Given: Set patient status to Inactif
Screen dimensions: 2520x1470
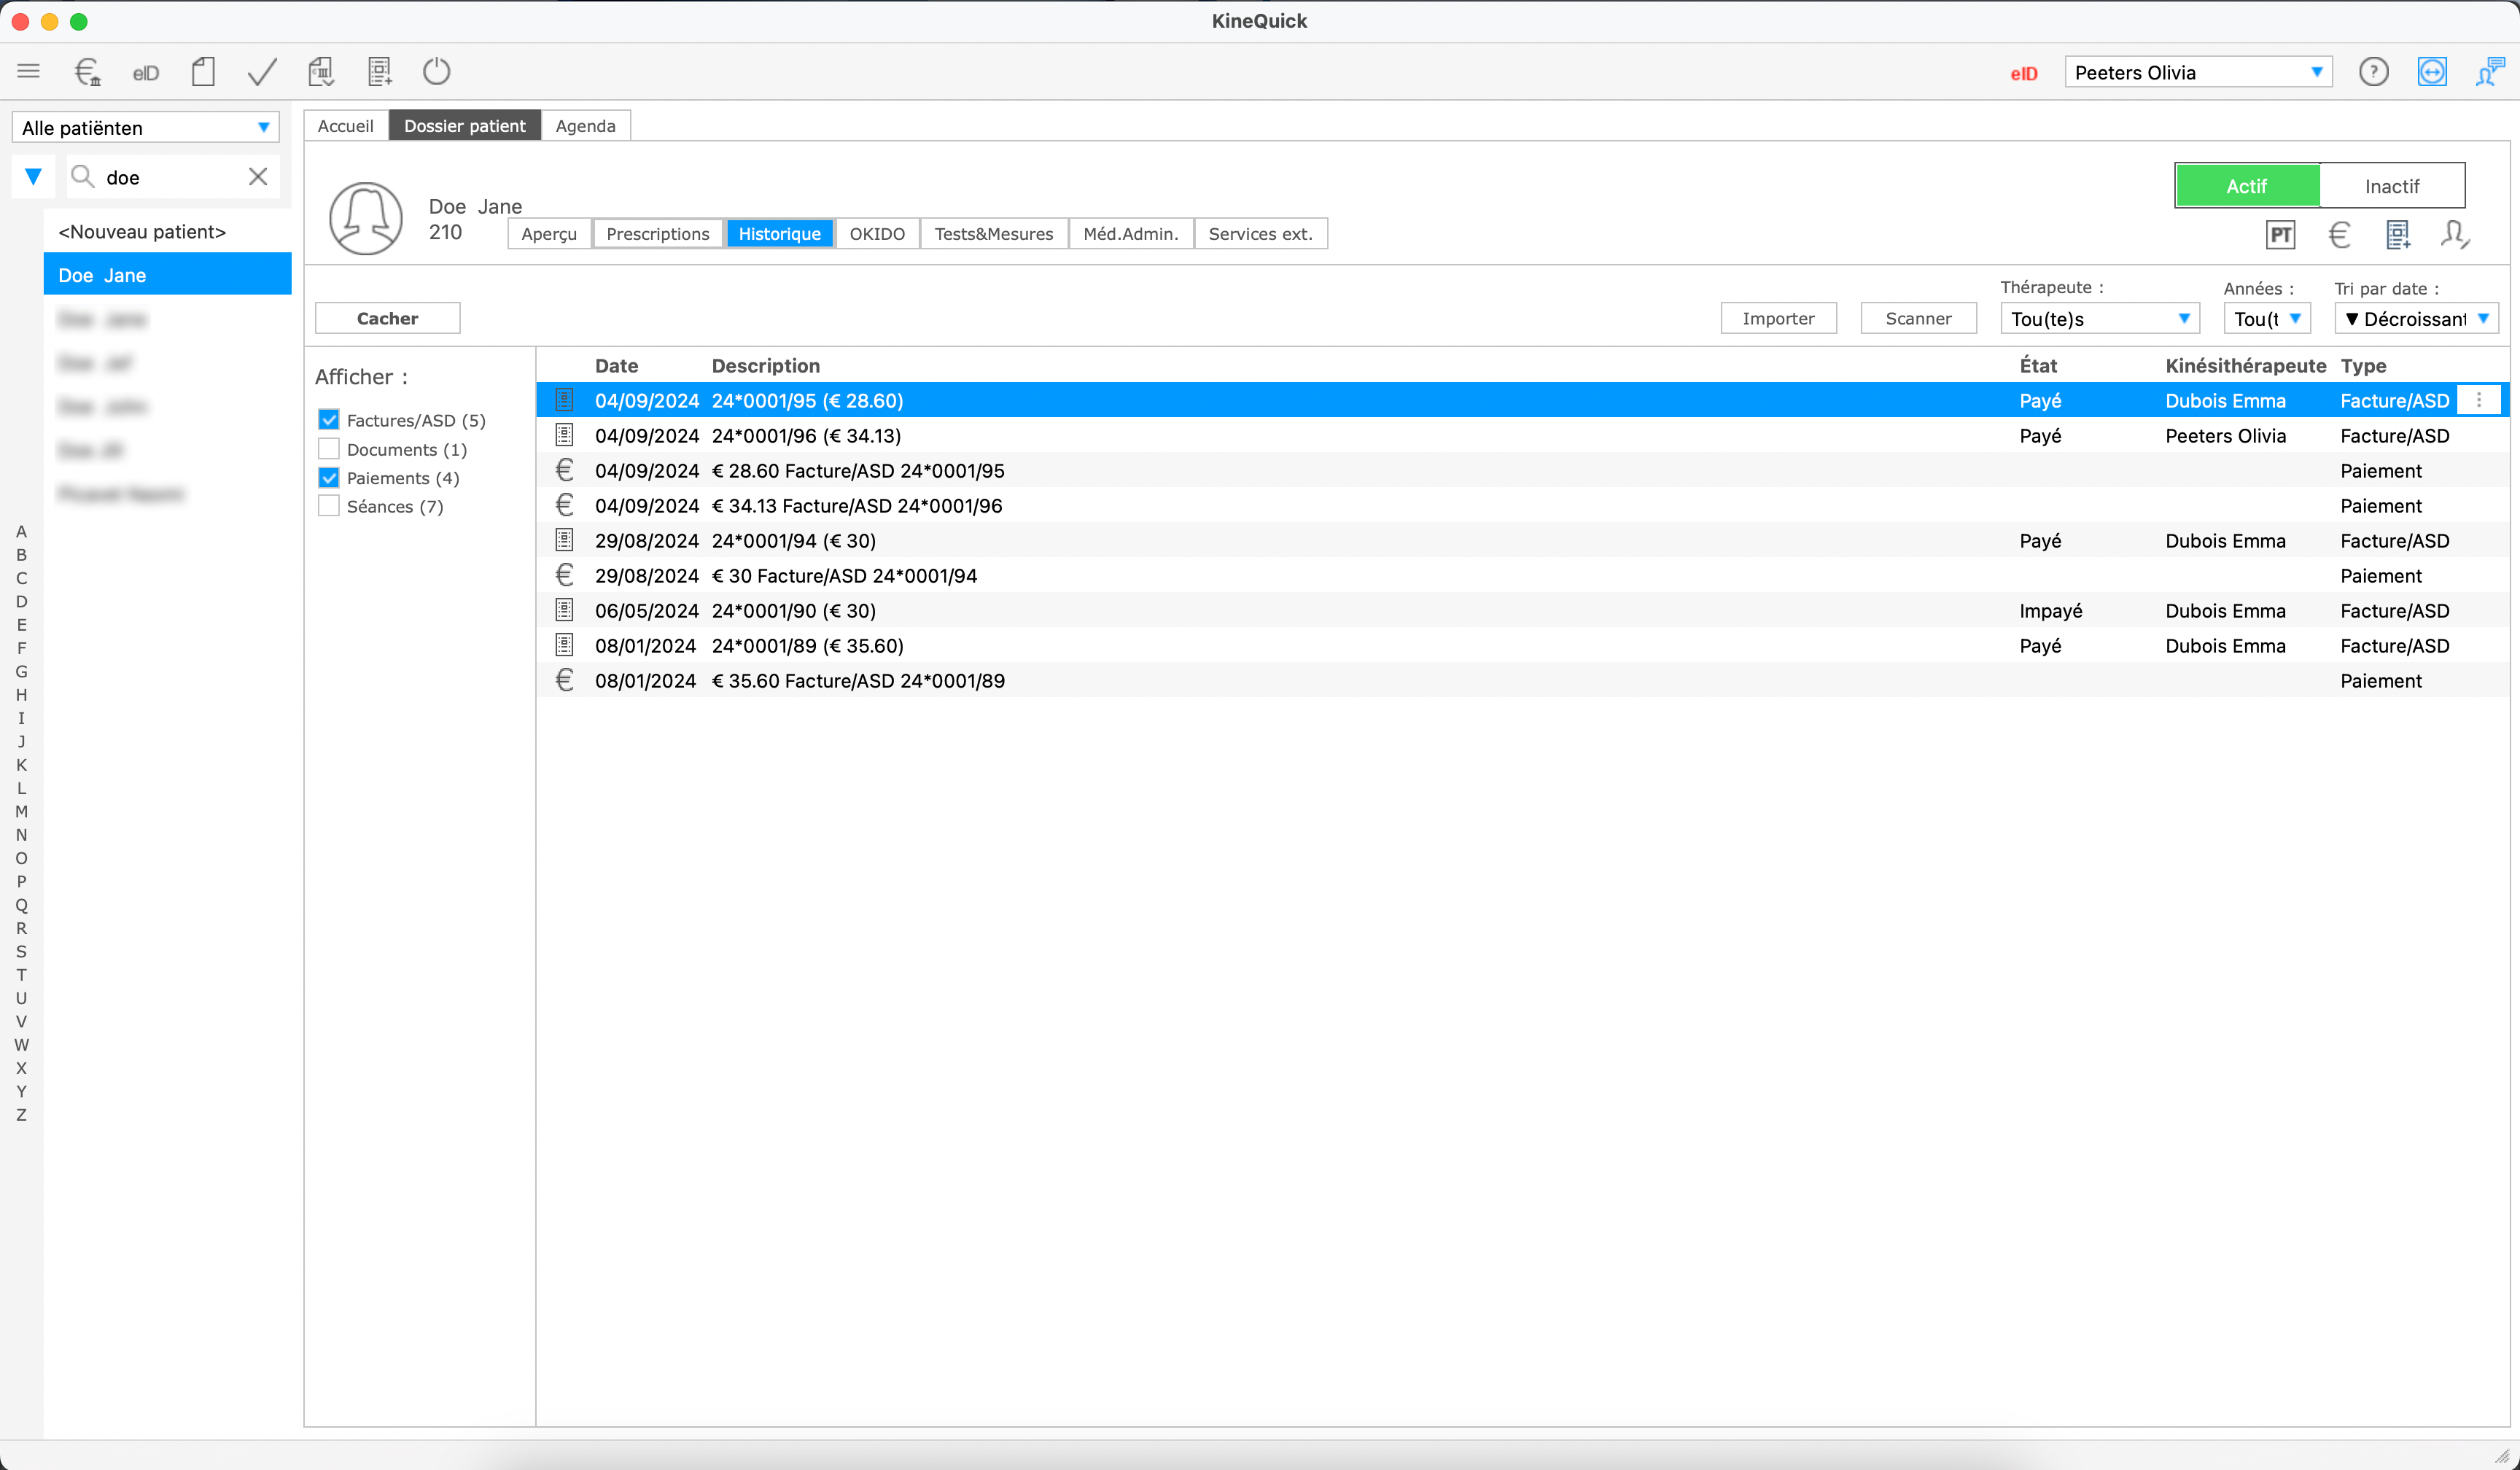Looking at the screenshot, I should pos(2392,186).
